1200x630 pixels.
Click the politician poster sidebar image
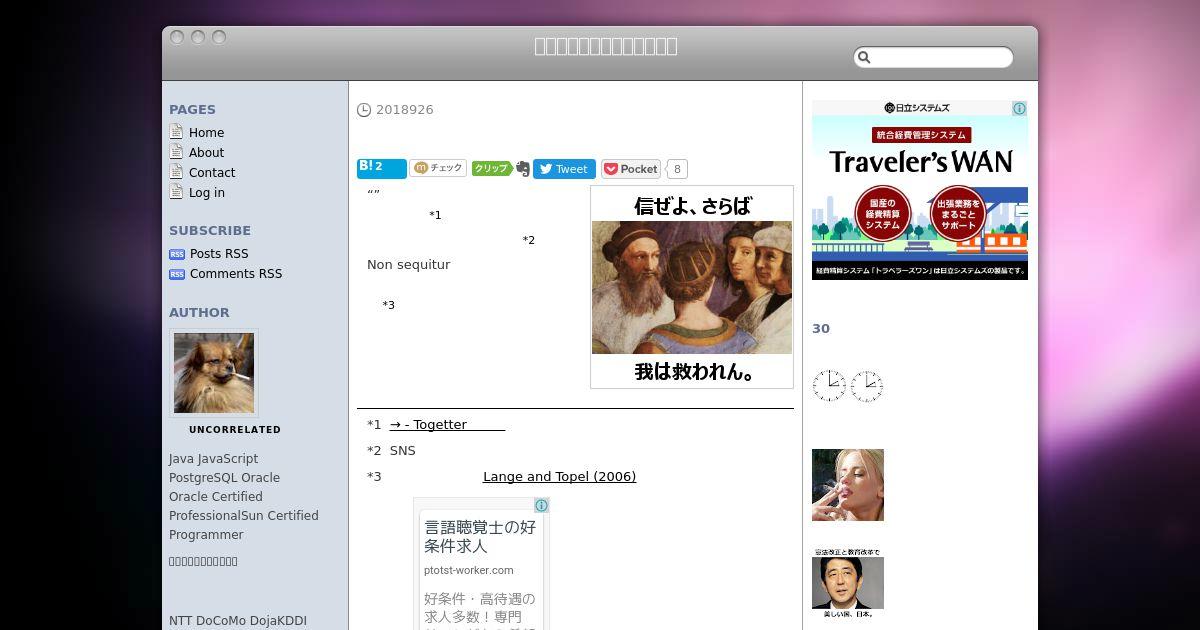pyautogui.click(x=848, y=583)
